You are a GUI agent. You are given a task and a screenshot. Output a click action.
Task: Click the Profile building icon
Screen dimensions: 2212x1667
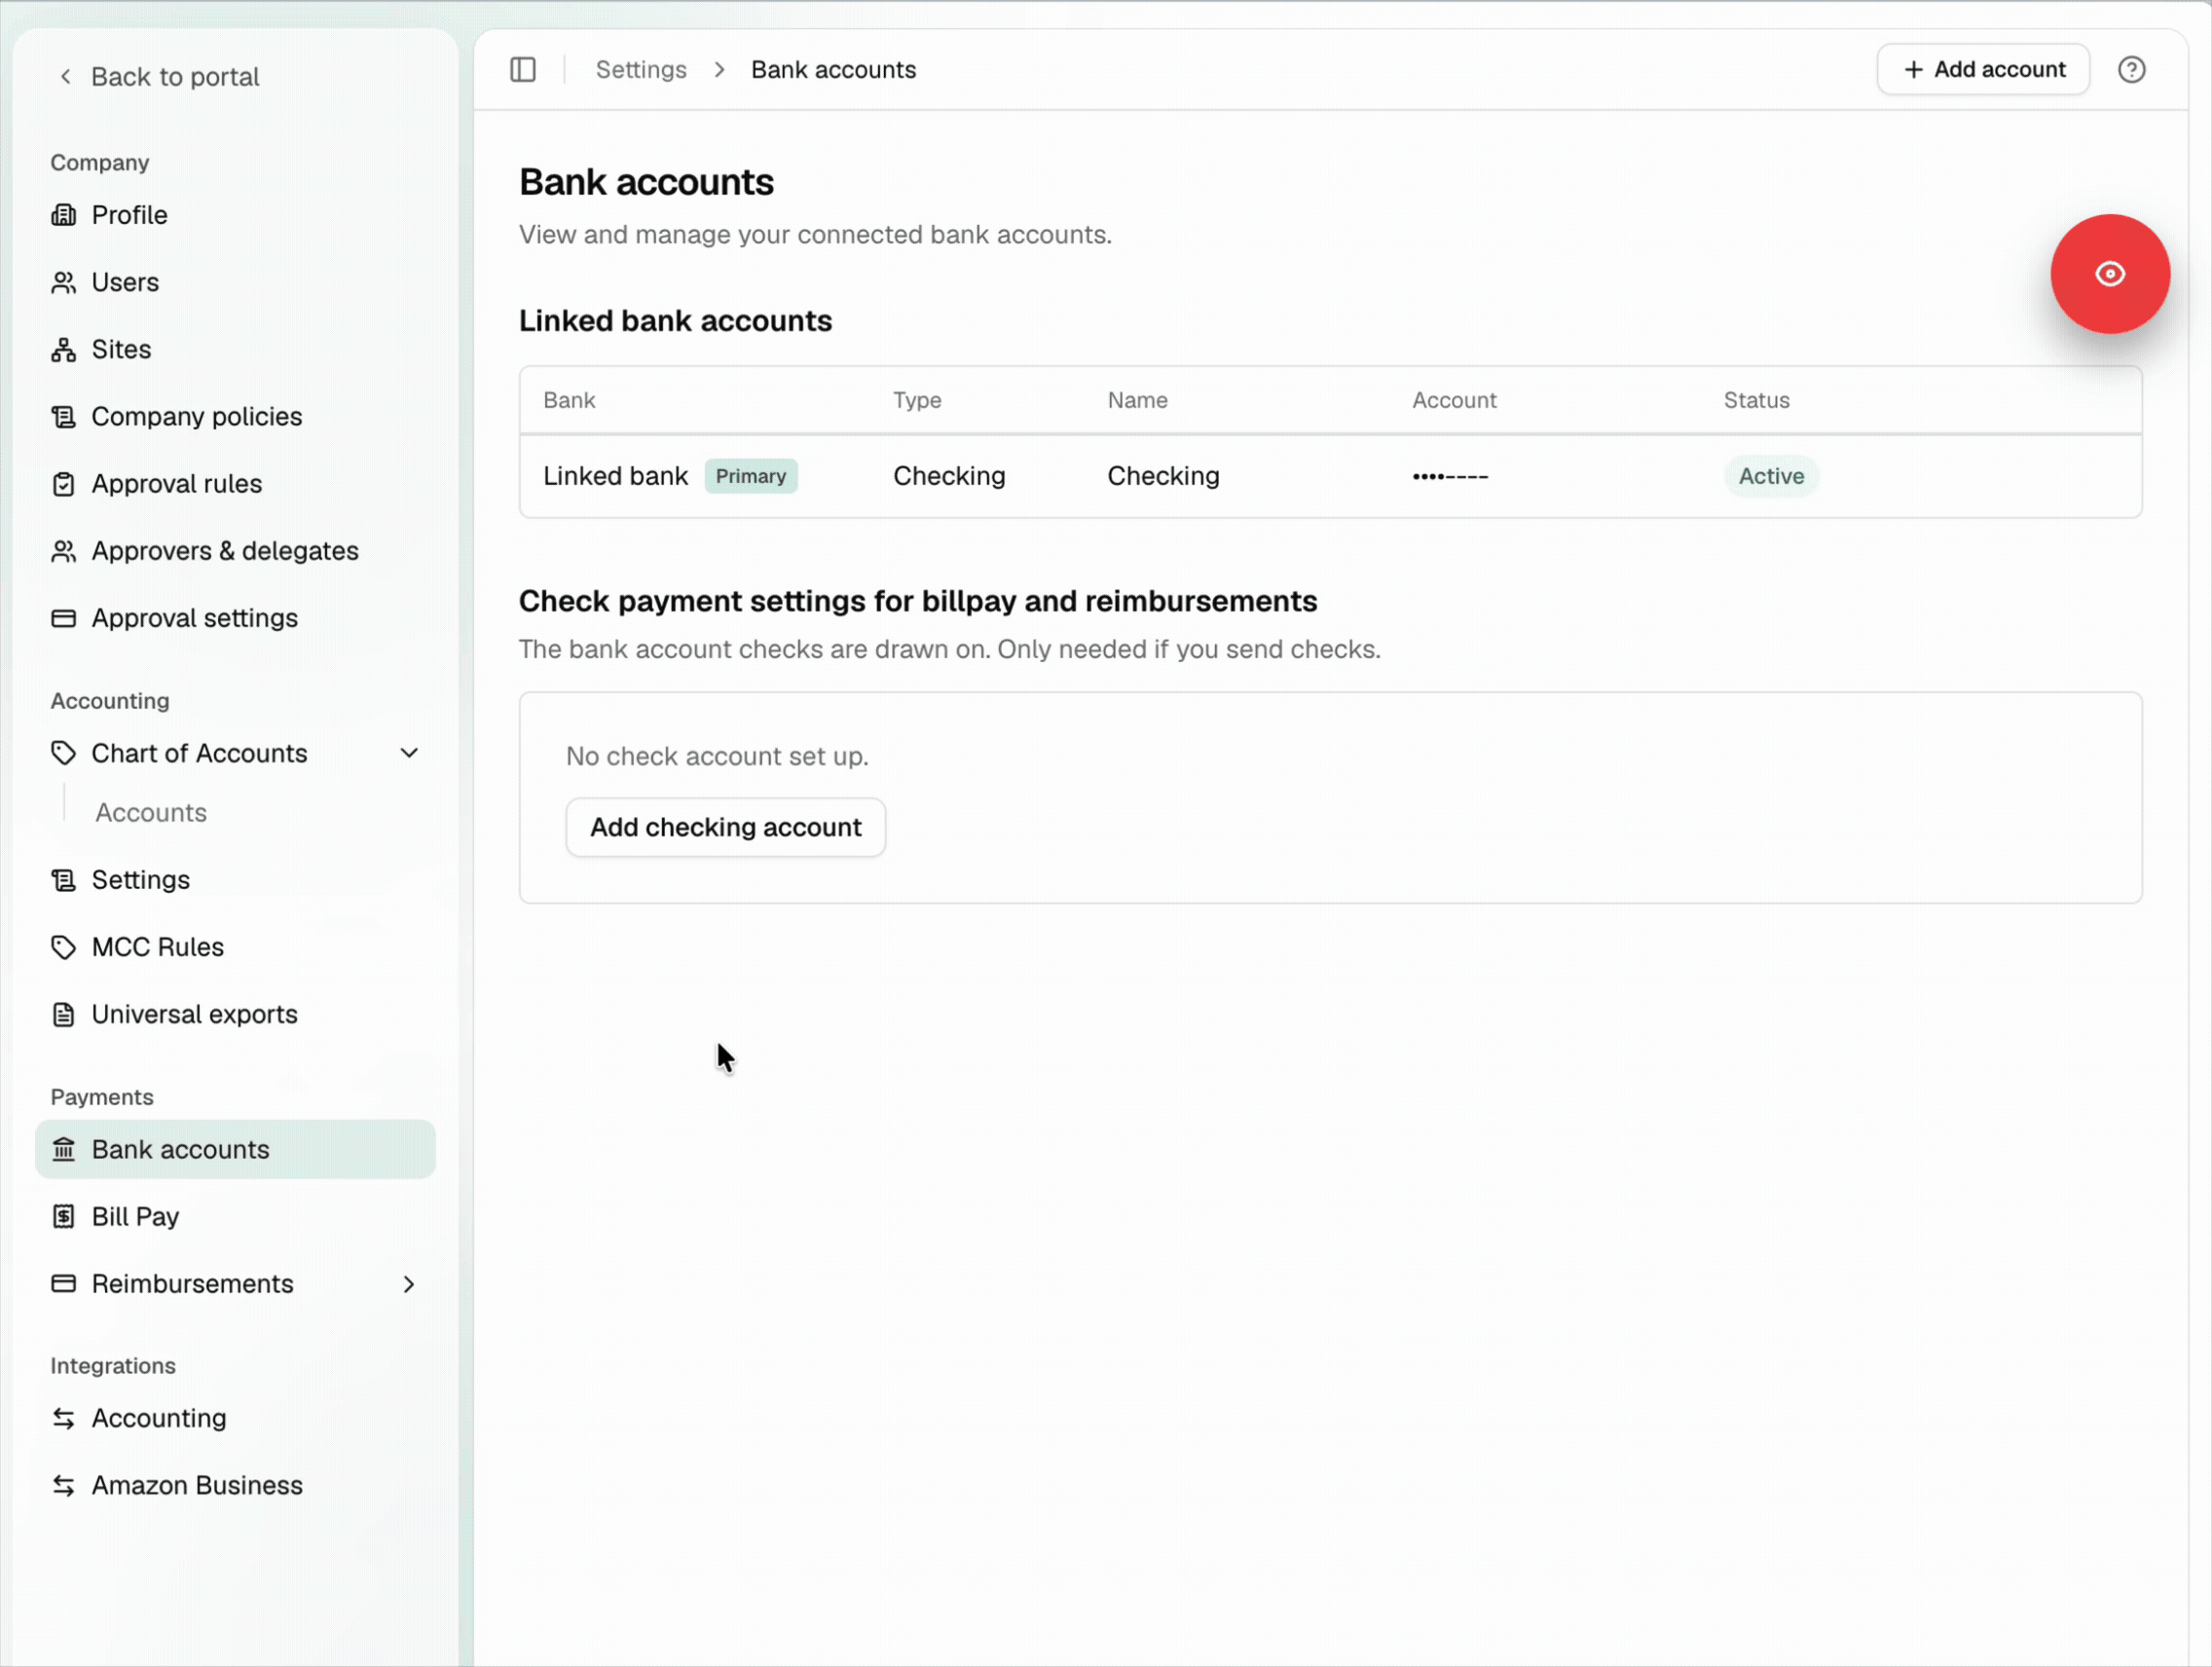tap(64, 215)
